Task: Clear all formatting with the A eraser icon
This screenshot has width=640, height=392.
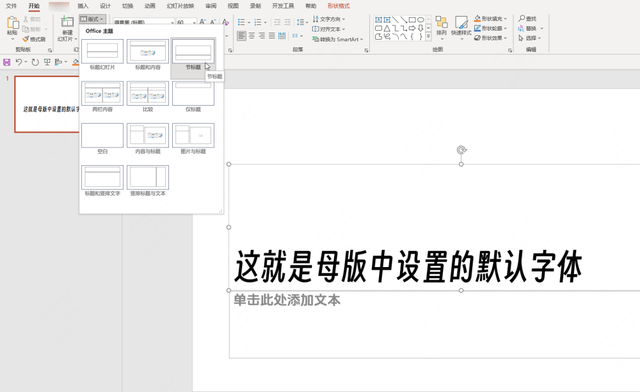Action: coord(225,22)
